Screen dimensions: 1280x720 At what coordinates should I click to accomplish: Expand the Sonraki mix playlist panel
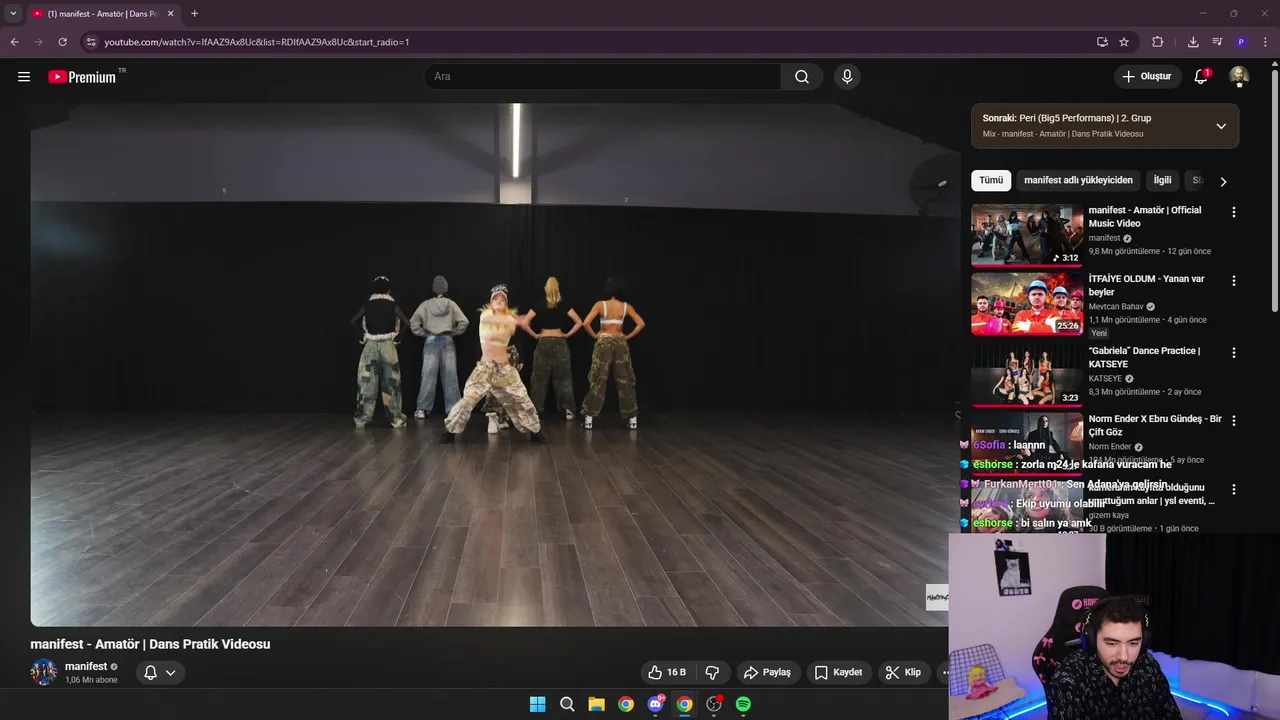tap(1221, 126)
